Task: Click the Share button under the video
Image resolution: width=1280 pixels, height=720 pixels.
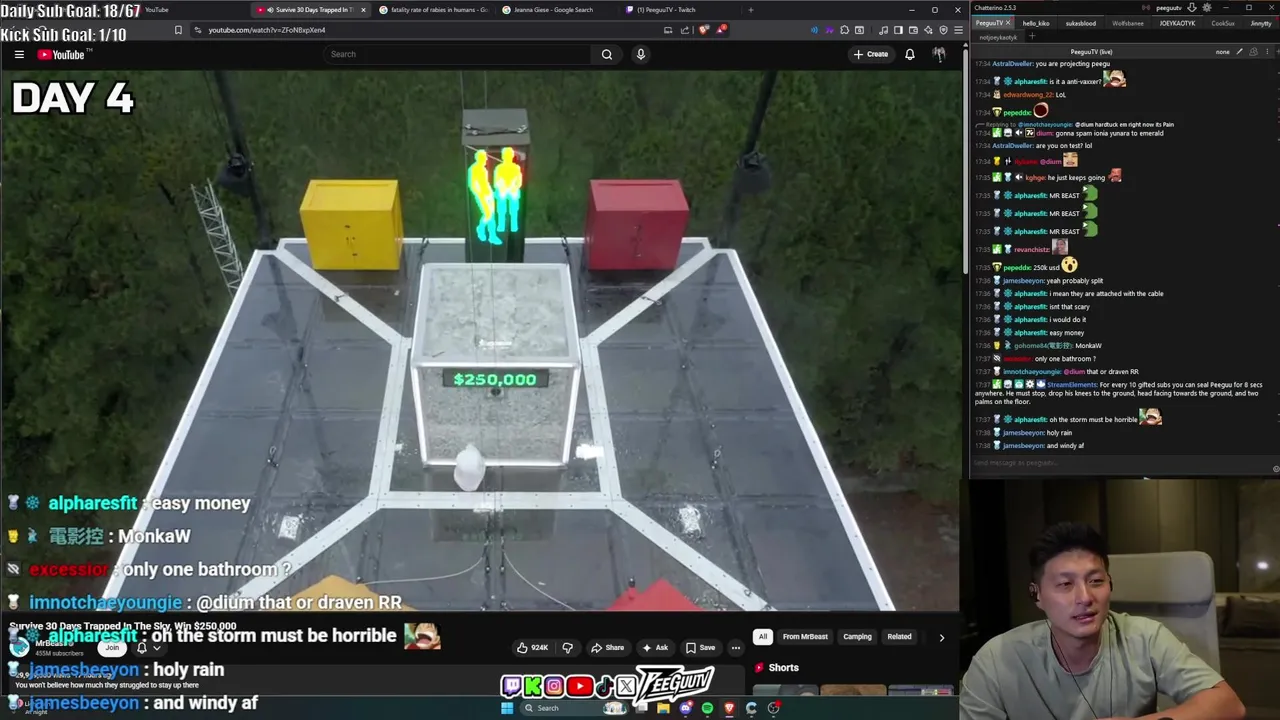Action: 607,647
